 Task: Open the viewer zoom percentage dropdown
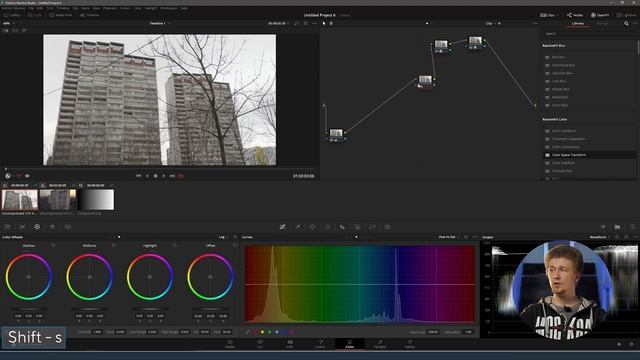coord(8,24)
